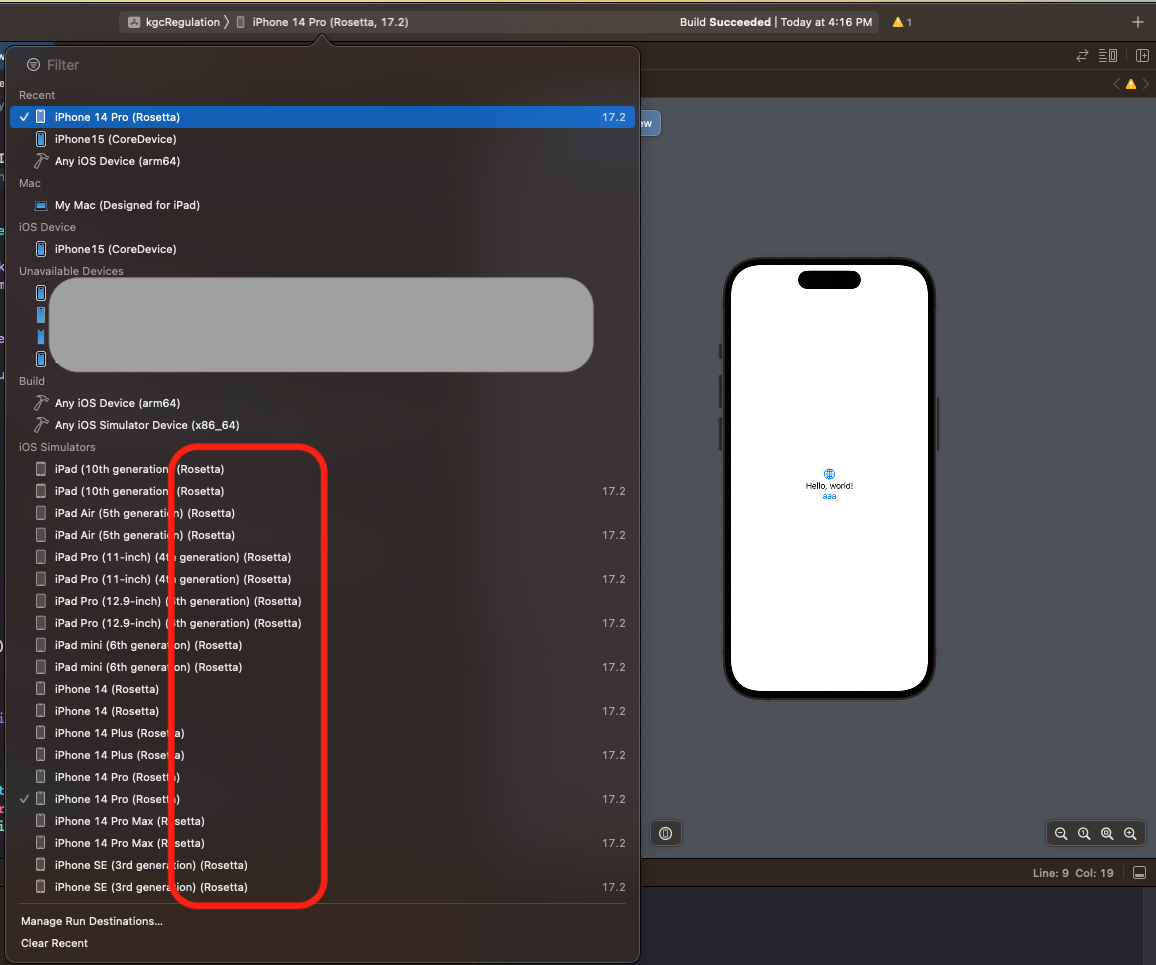Viewport: 1156px width, 965px height.
Task: Select iPad (10th generation) (Rosetta) 17.2
Action: coord(322,491)
